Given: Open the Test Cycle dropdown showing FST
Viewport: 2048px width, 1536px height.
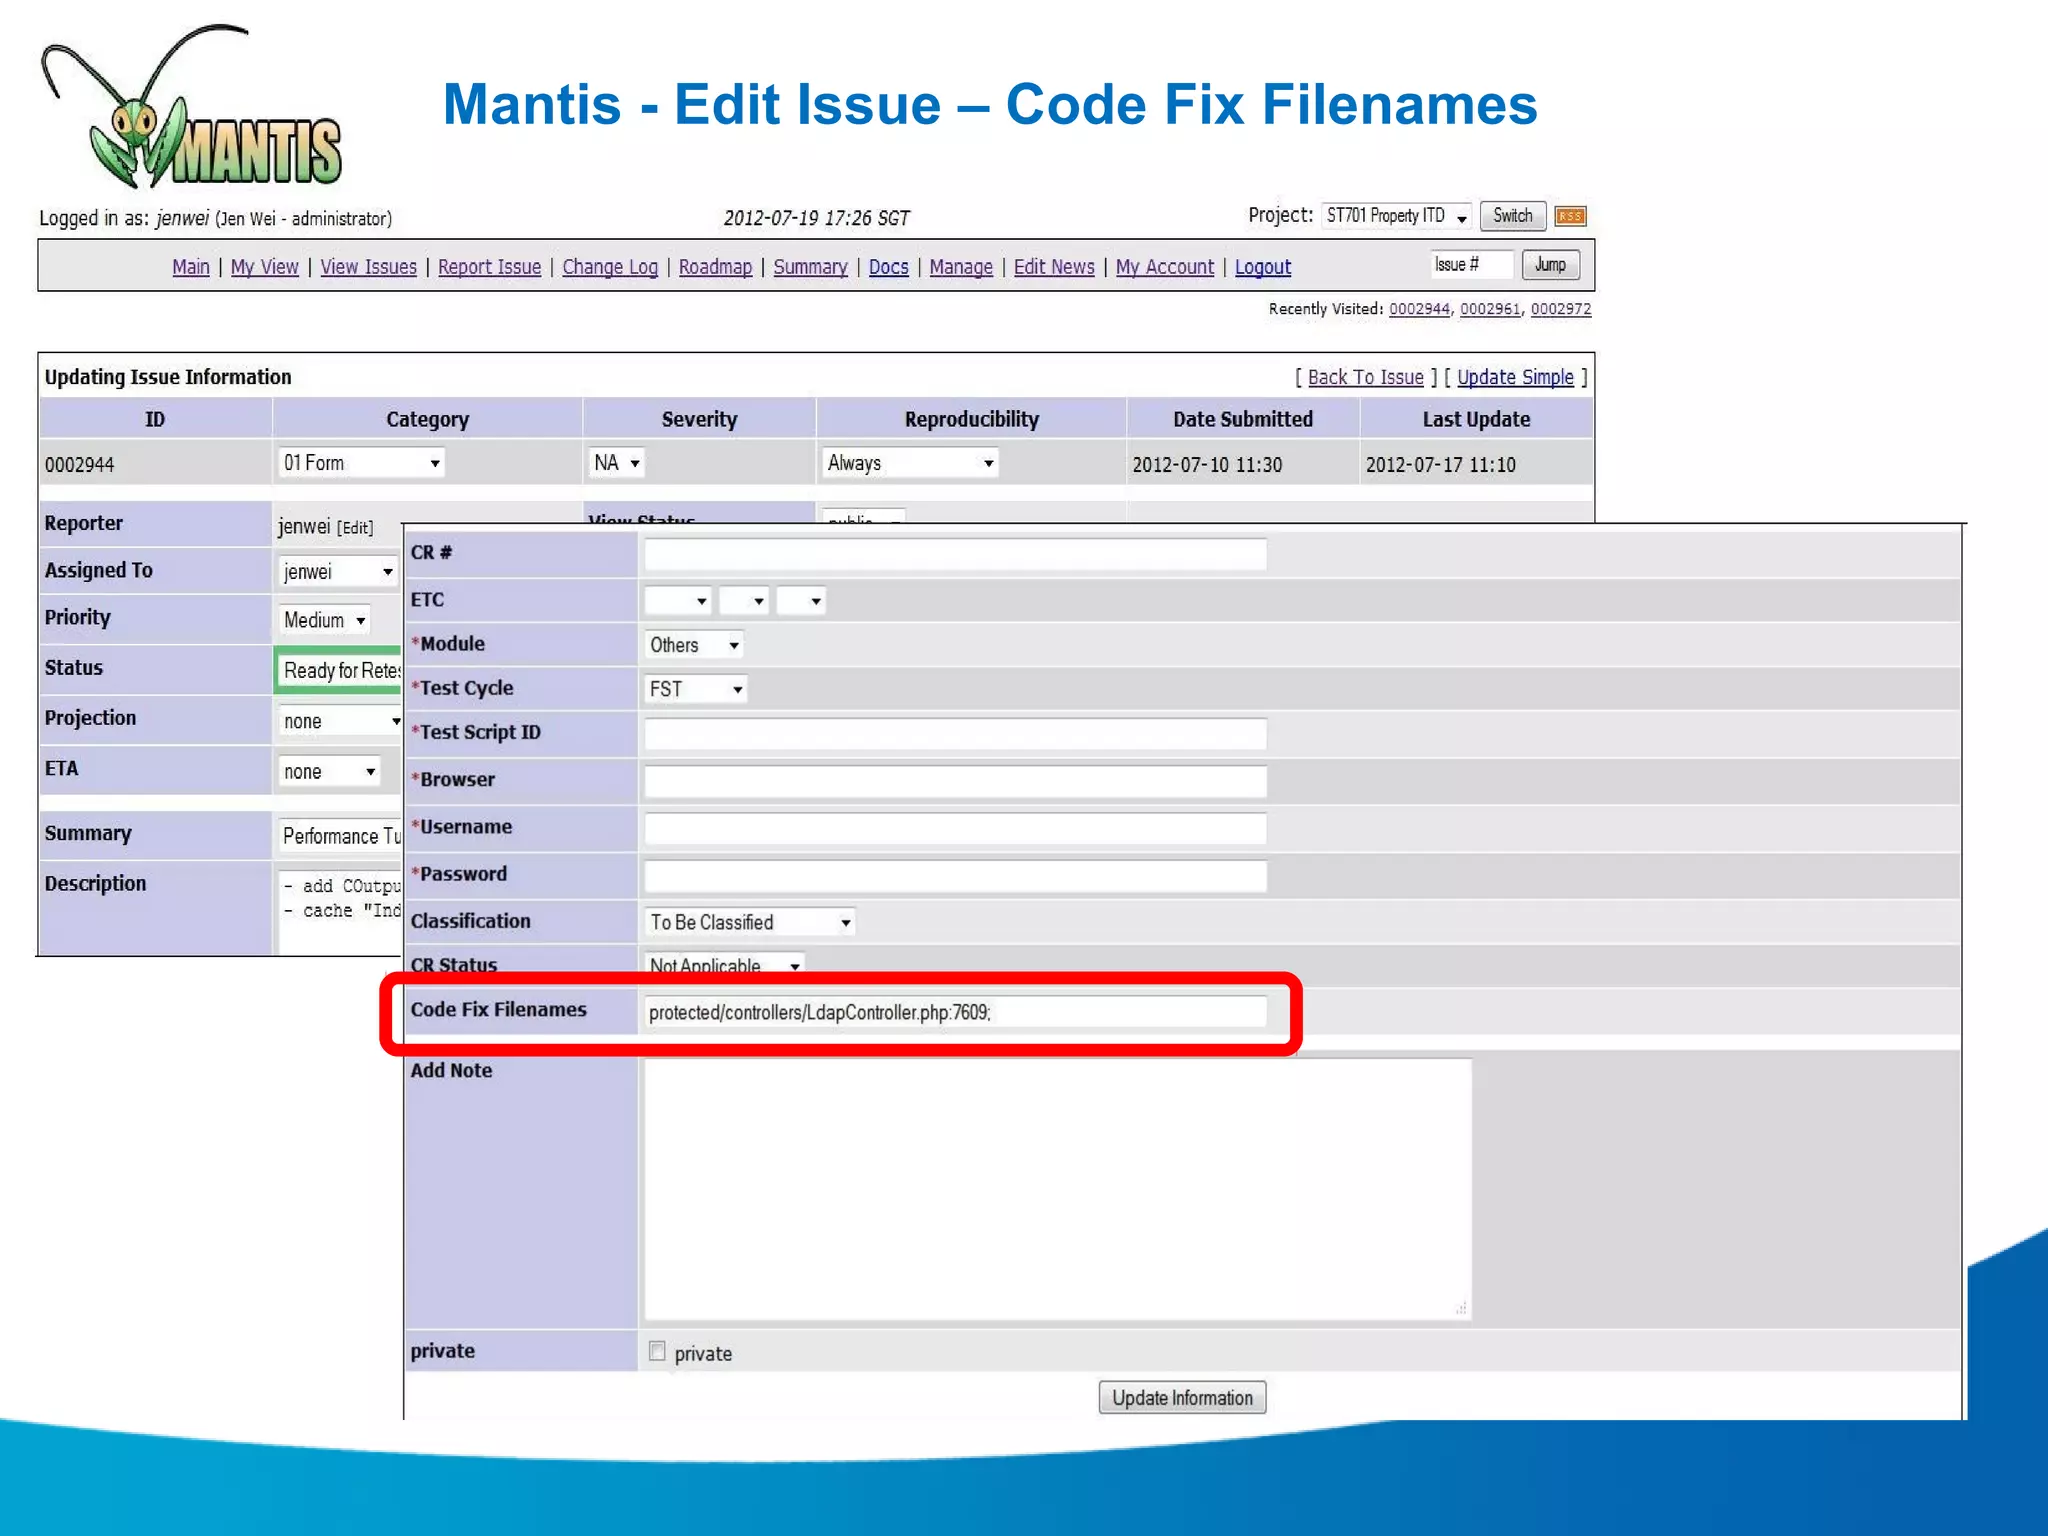Looking at the screenshot, I should [x=695, y=689].
